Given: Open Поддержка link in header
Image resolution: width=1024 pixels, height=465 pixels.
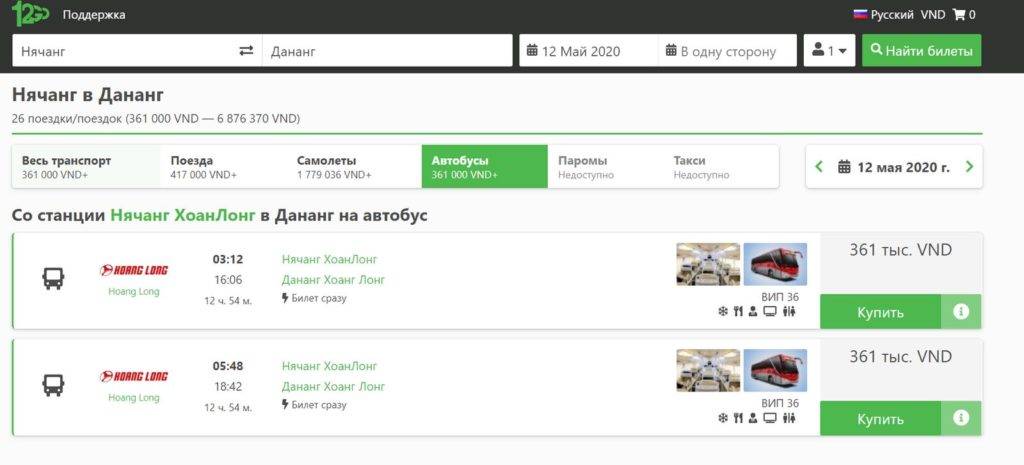Looking at the screenshot, I should coord(94,15).
